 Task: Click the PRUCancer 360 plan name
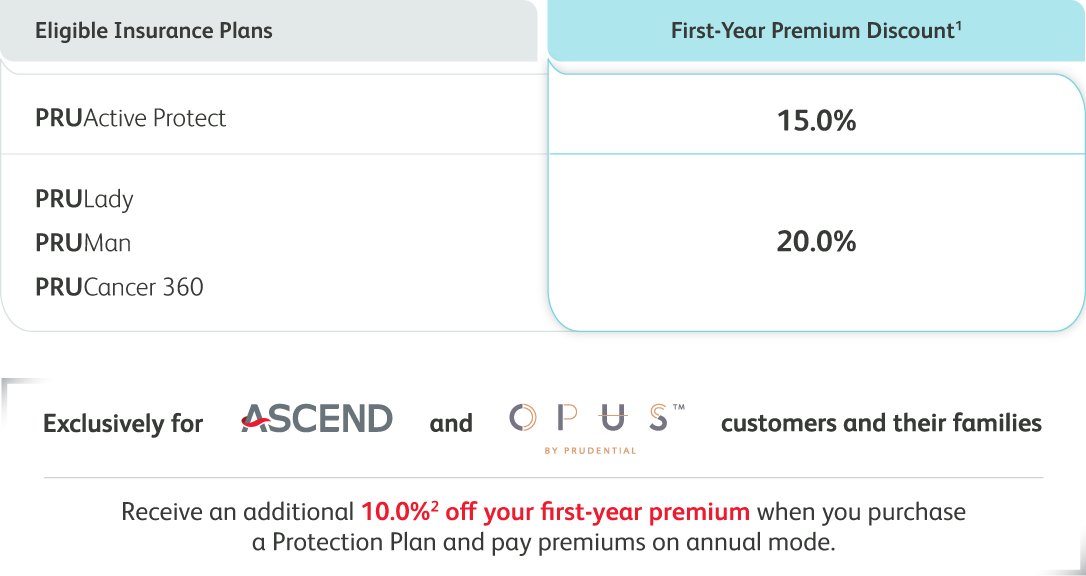click(x=119, y=287)
